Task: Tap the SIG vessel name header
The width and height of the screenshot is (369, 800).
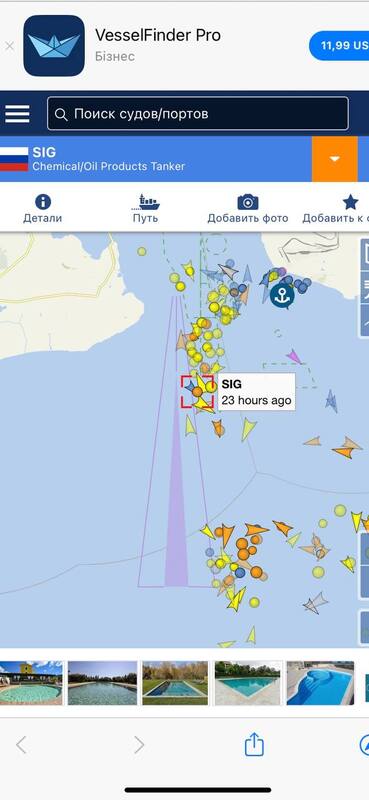Action: pos(44,152)
